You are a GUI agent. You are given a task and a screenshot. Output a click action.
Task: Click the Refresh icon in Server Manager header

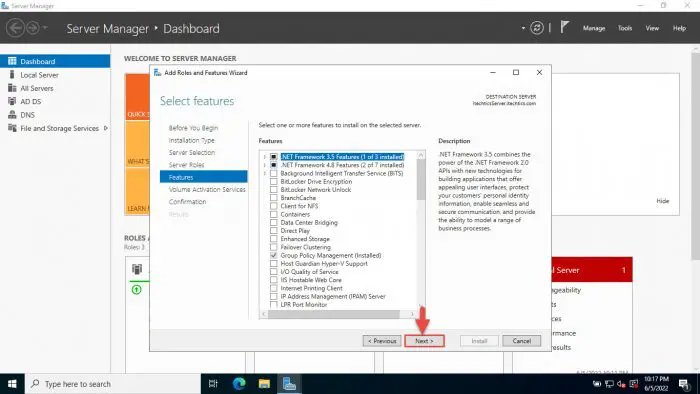(537, 28)
